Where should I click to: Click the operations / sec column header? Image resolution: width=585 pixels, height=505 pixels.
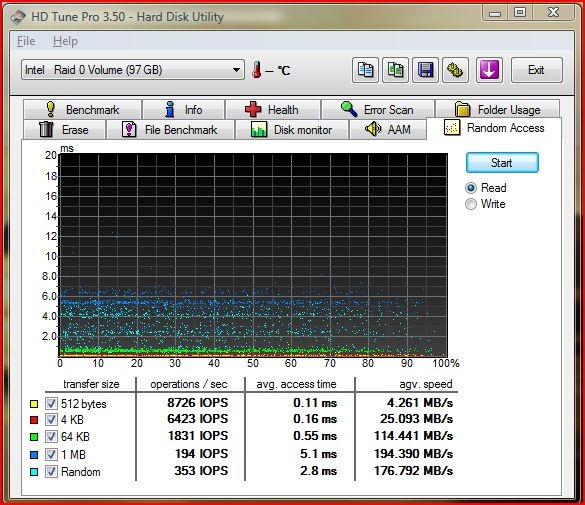coord(189,384)
